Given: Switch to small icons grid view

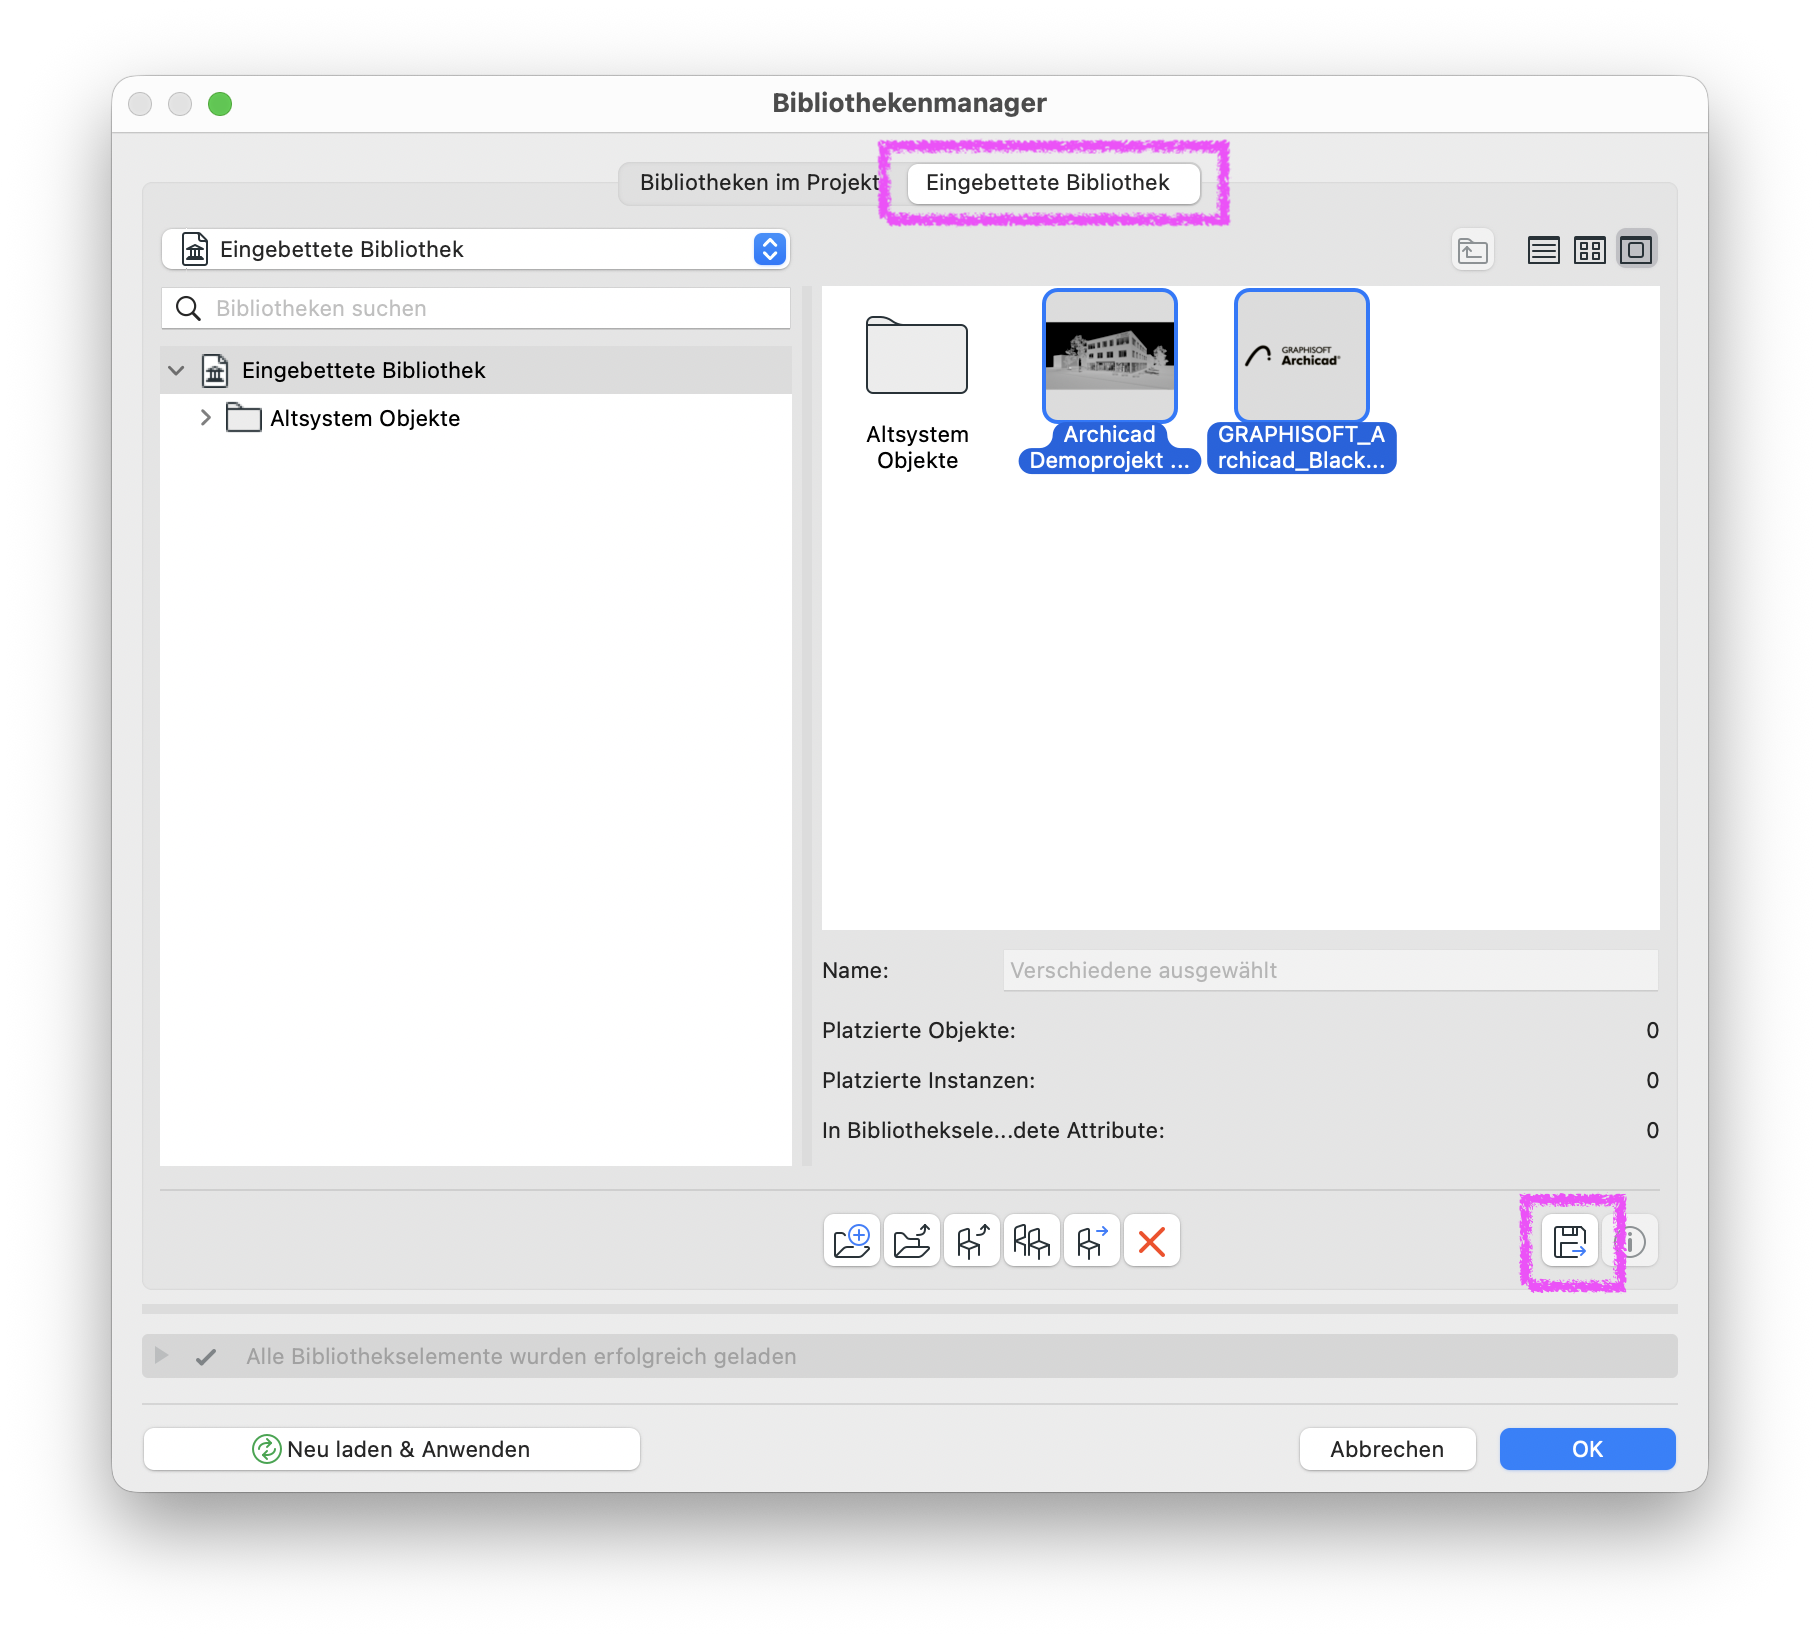Looking at the screenshot, I should pos(1590,250).
